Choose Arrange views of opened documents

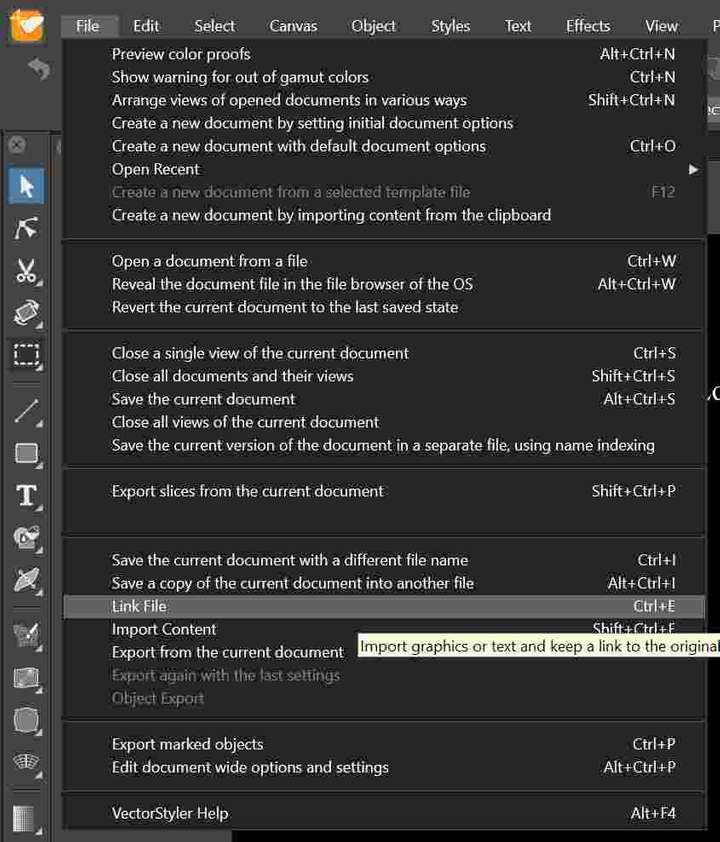click(384, 100)
